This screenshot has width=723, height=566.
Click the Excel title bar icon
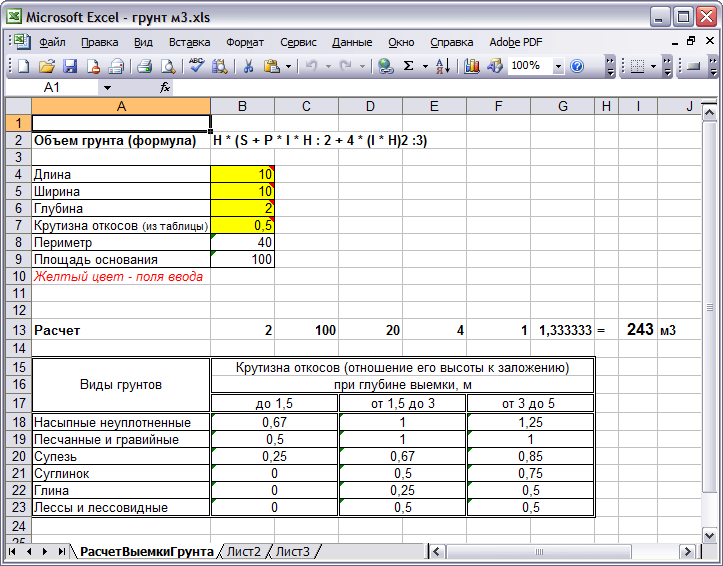coord(14,17)
